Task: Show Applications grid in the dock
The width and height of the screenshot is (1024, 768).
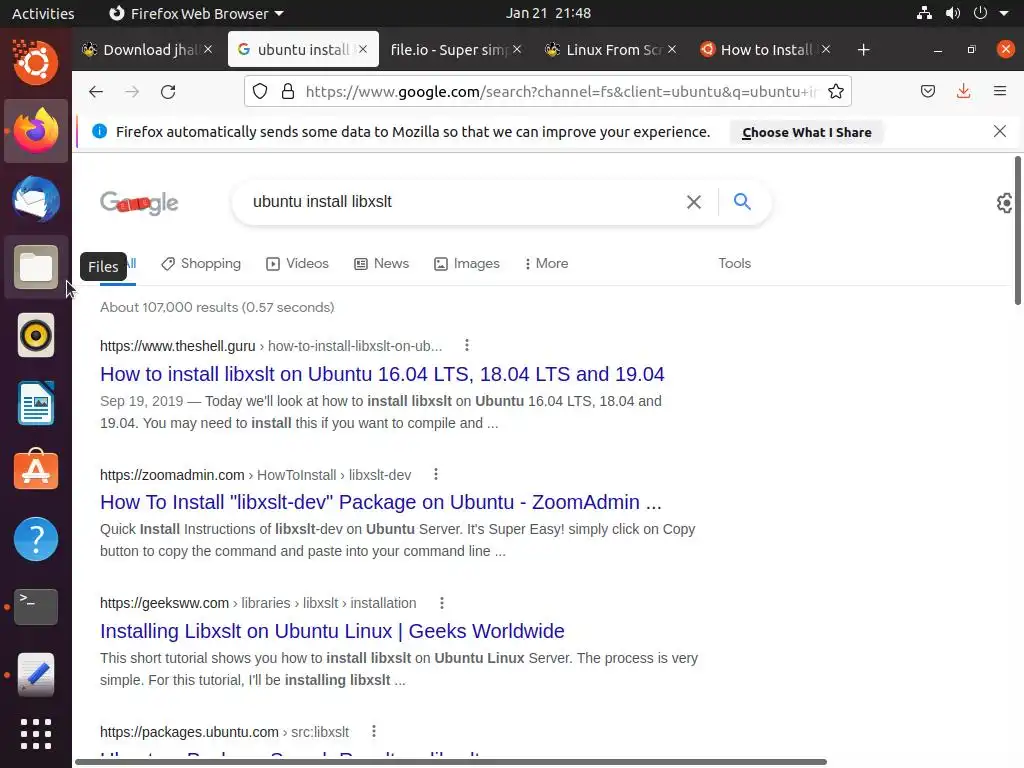Action: coord(36,734)
